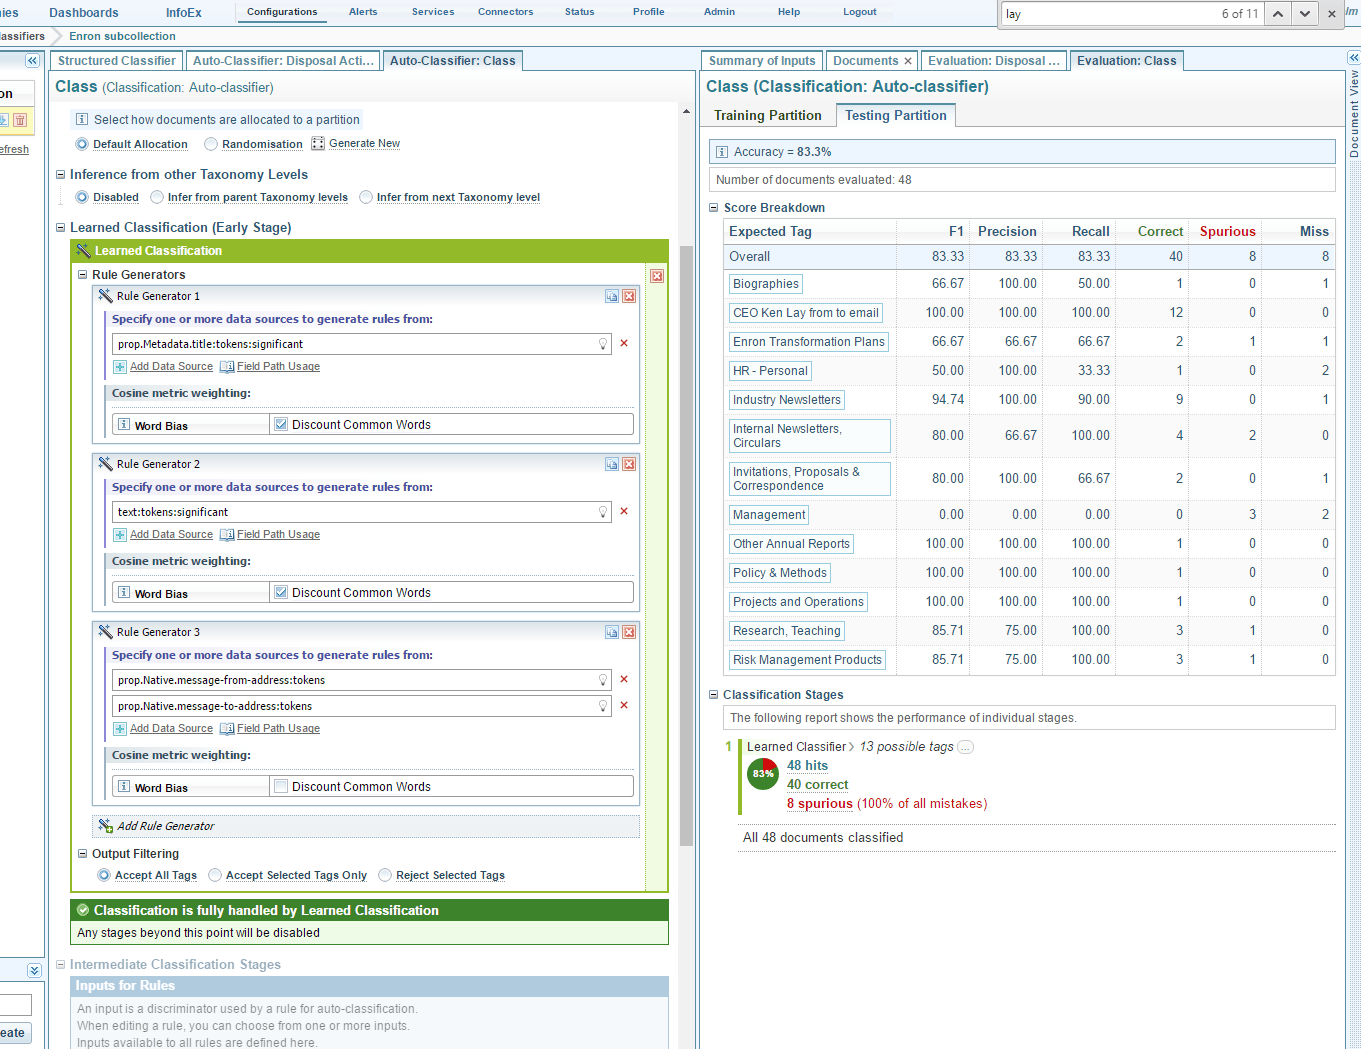Expand Intermediate Classification Stages section
Image resolution: width=1361 pixels, height=1049 pixels.
pyautogui.click(x=60, y=965)
